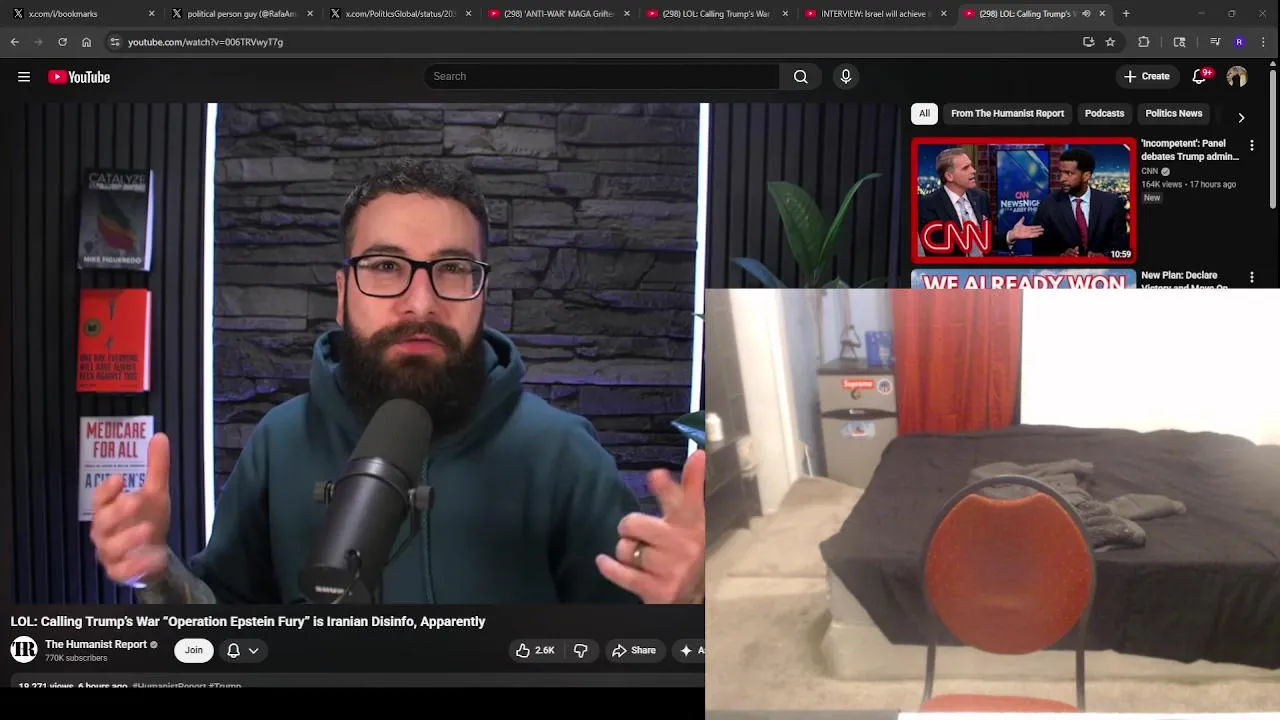Switch to the x.com PoliticsGlobal status tab
Viewport: 1280px width, 720px height.
(400, 14)
